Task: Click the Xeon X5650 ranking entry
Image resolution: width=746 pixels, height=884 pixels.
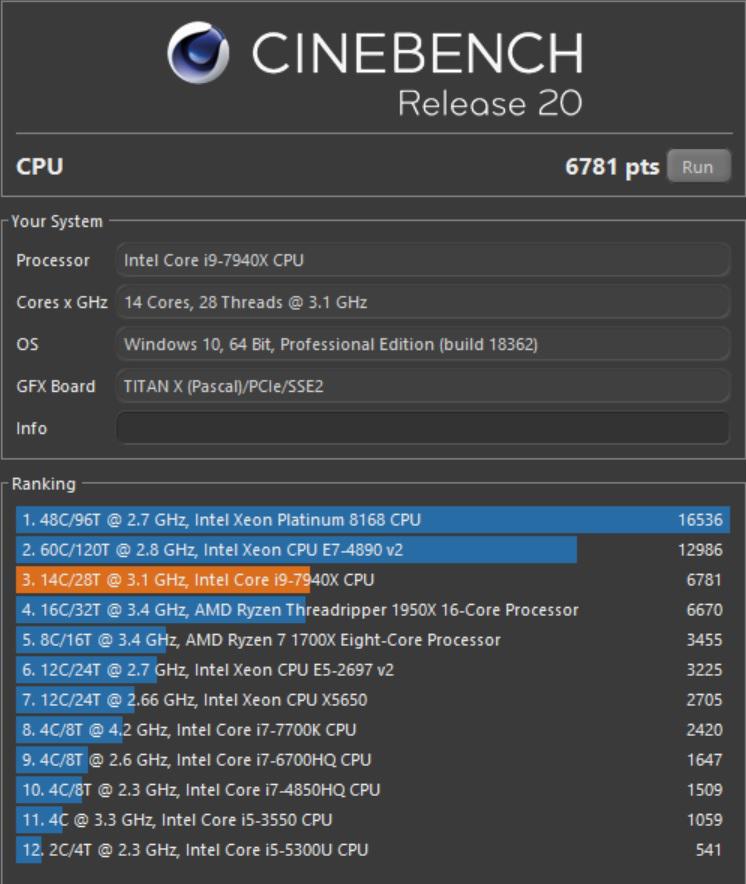Action: (372, 700)
